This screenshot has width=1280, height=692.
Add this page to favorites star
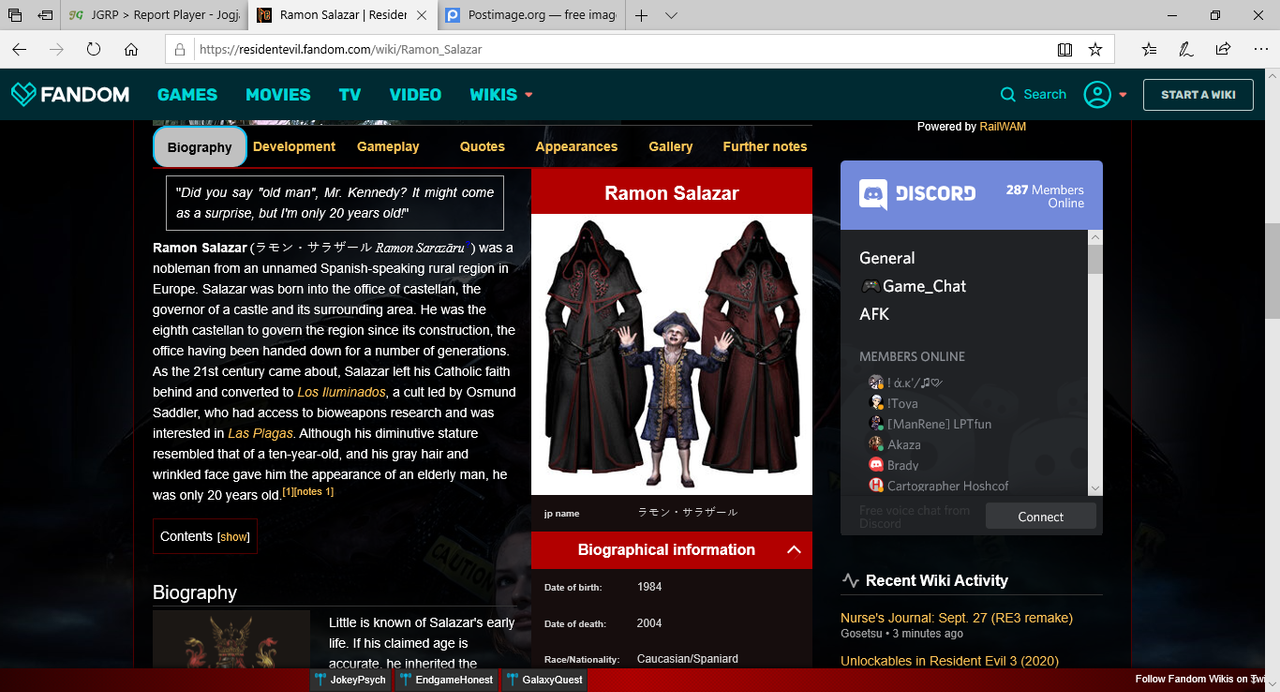1095,49
